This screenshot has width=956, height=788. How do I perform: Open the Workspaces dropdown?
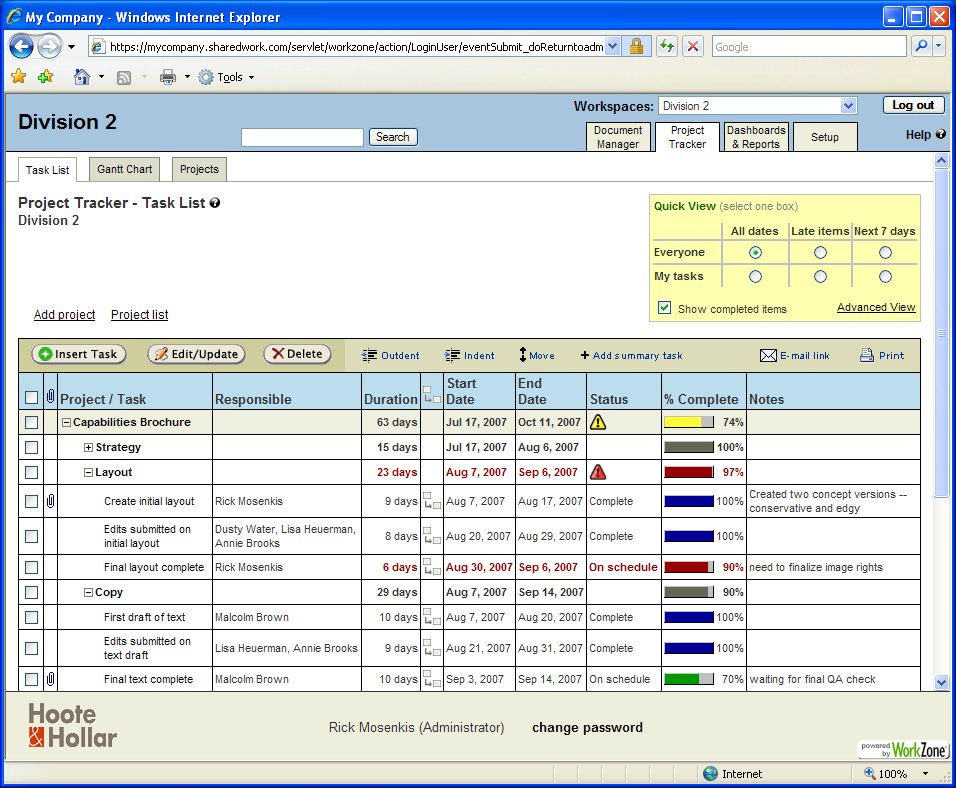[x=848, y=106]
